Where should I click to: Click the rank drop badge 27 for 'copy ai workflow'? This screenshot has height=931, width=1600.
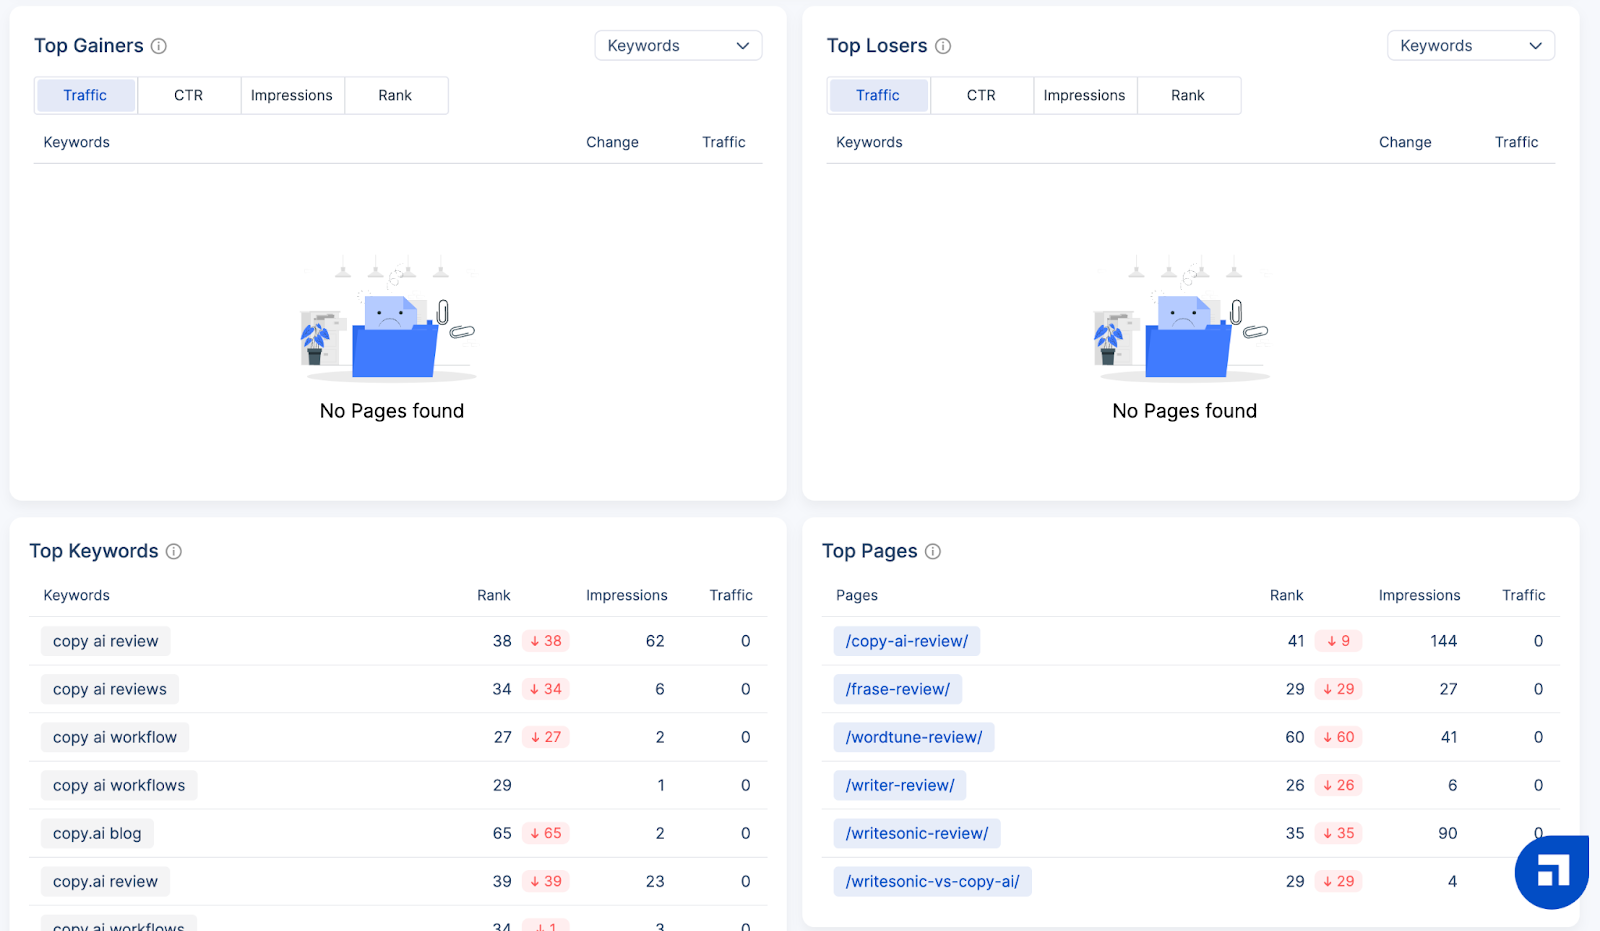point(546,737)
